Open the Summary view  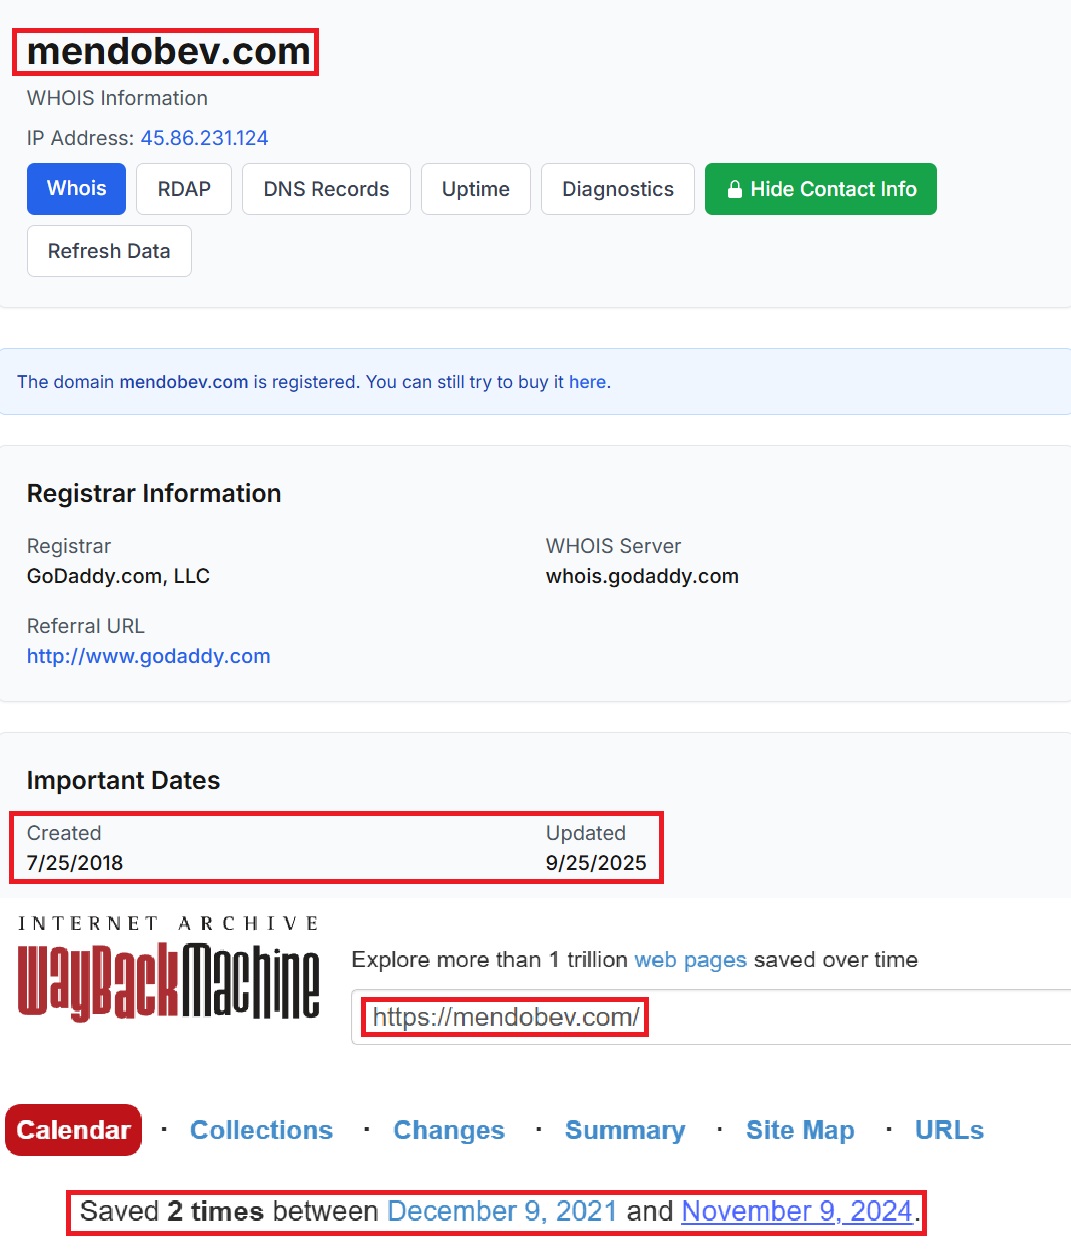point(625,1130)
